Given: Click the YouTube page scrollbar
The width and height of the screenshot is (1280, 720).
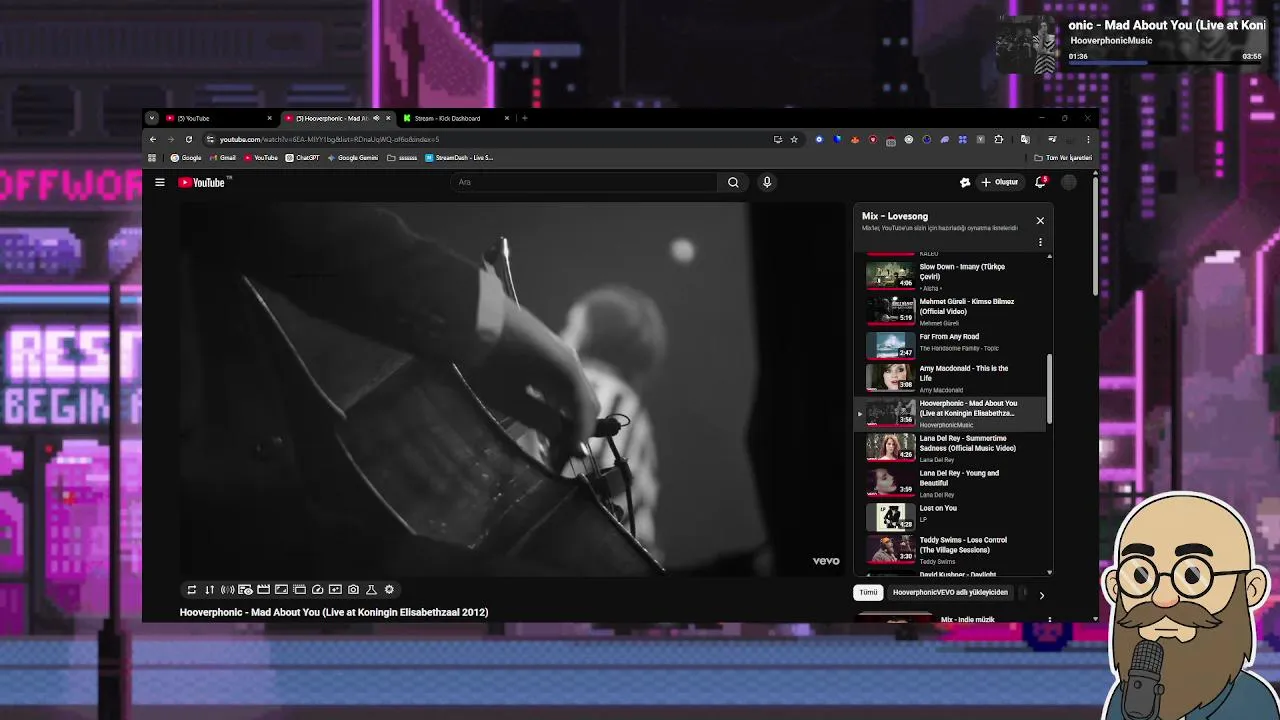Looking at the screenshot, I should [1096, 235].
